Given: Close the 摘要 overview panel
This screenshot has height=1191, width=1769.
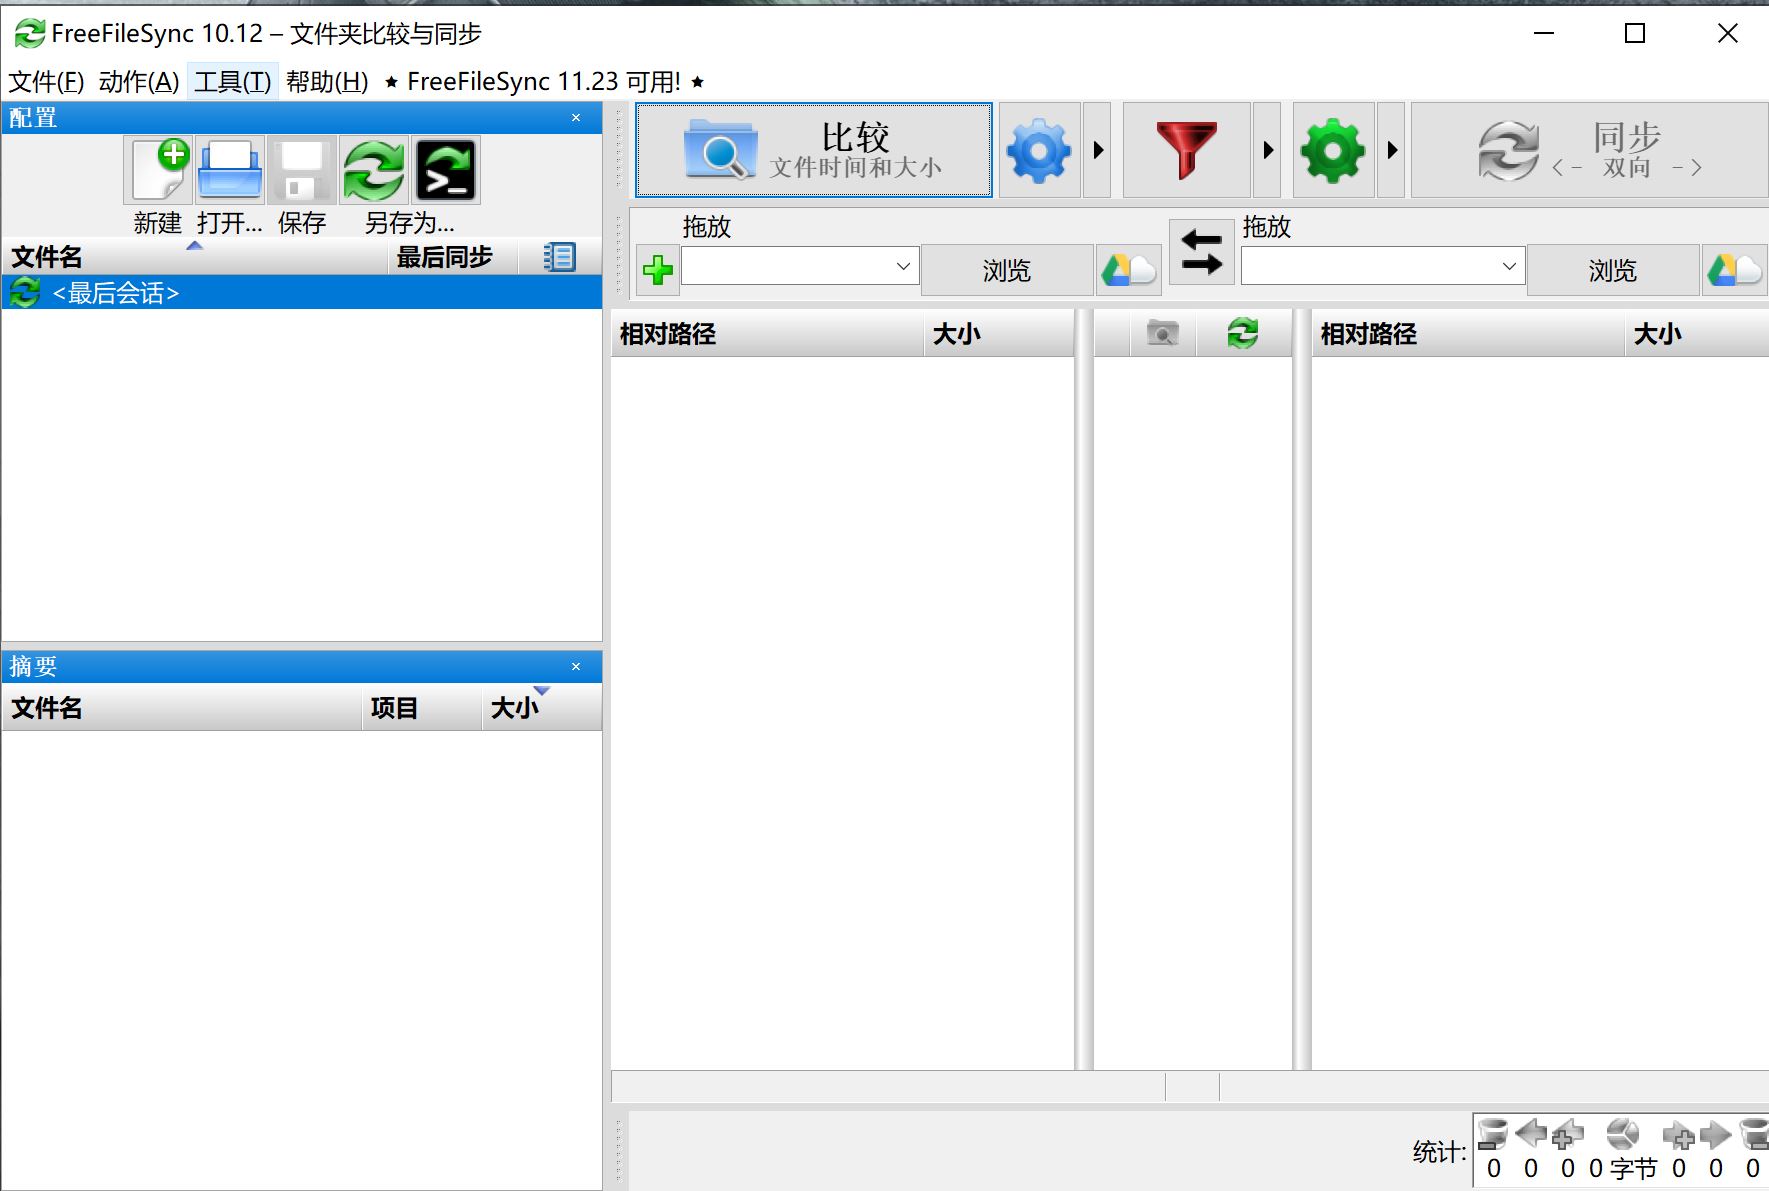Looking at the screenshot, I should (576, 666).
